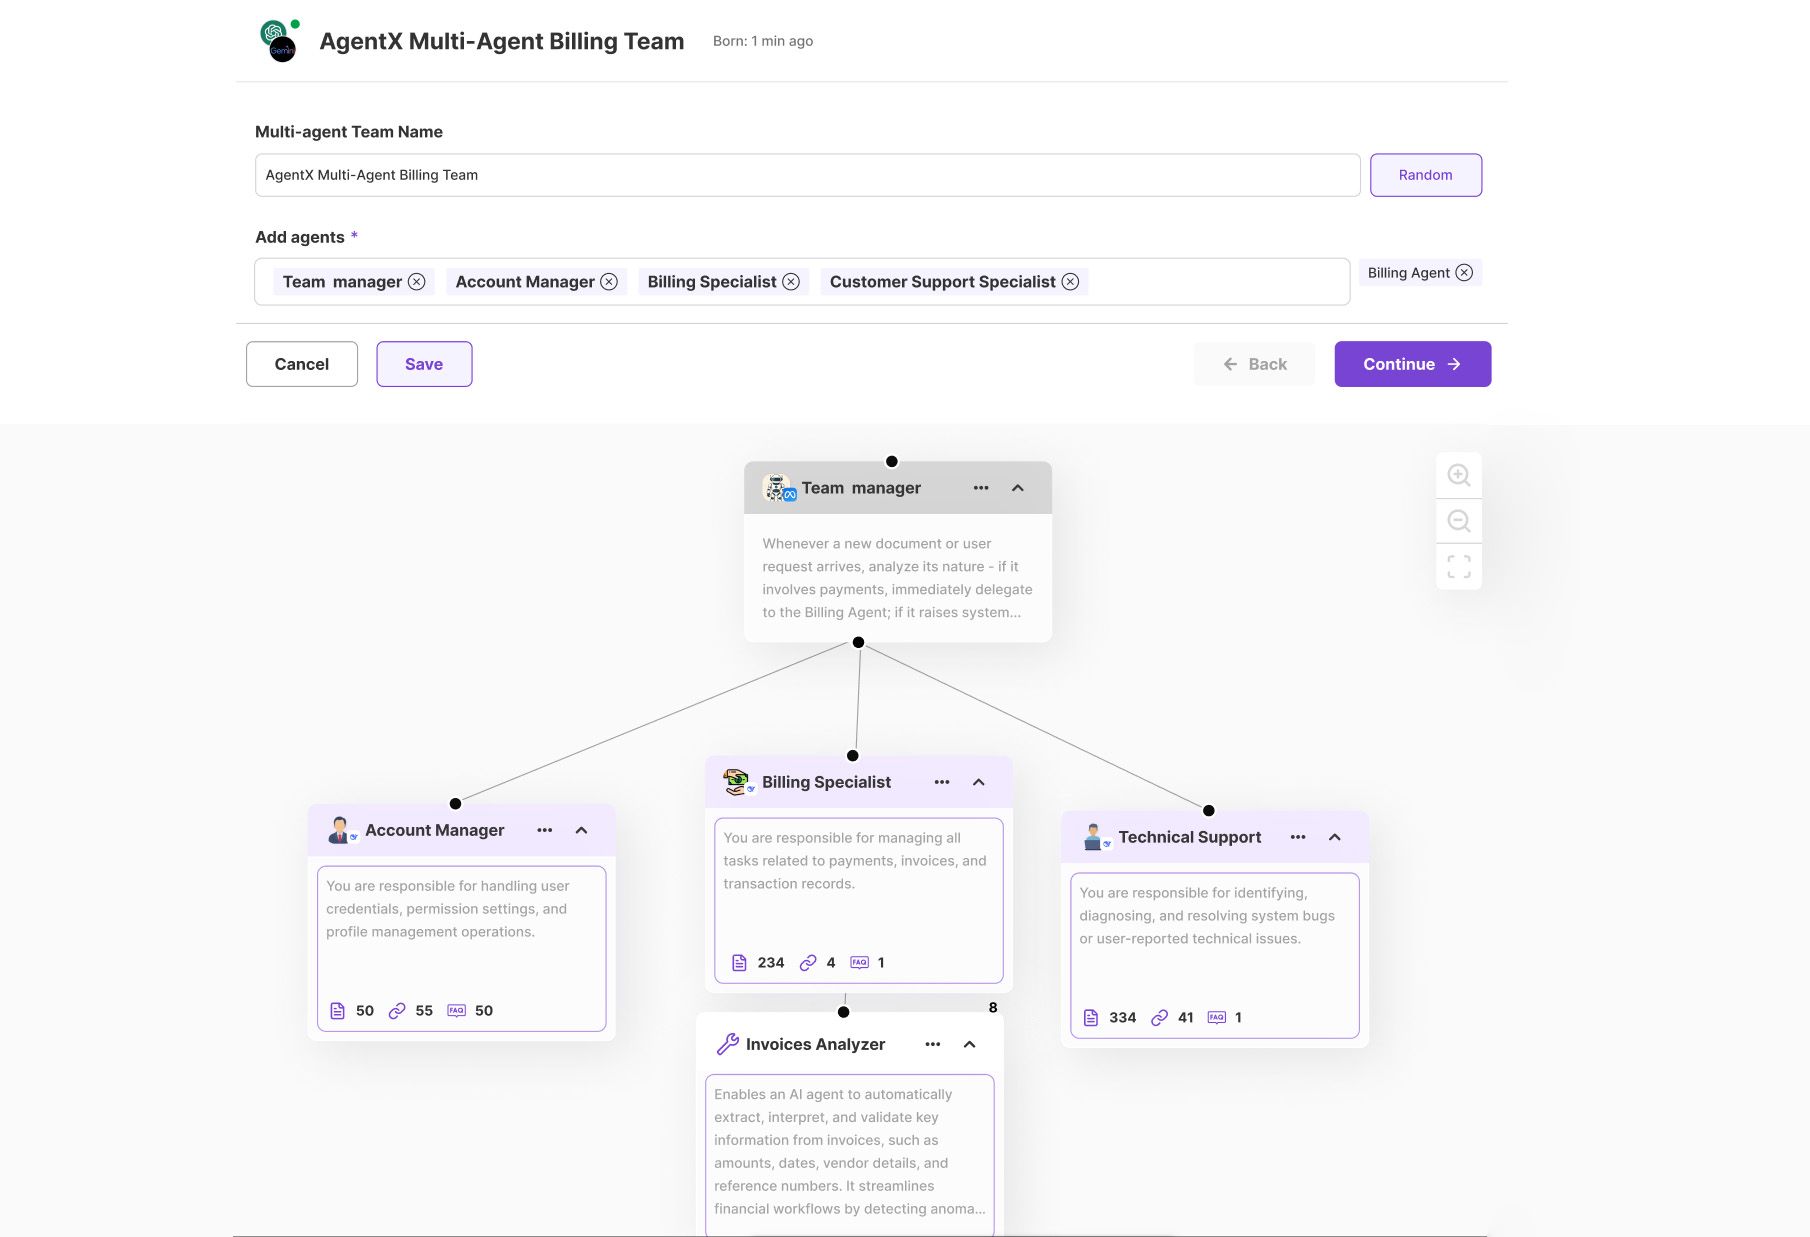Collapse the Technical Support node
Viewport: 1810px width, 1237px height.
point(1335,837)
